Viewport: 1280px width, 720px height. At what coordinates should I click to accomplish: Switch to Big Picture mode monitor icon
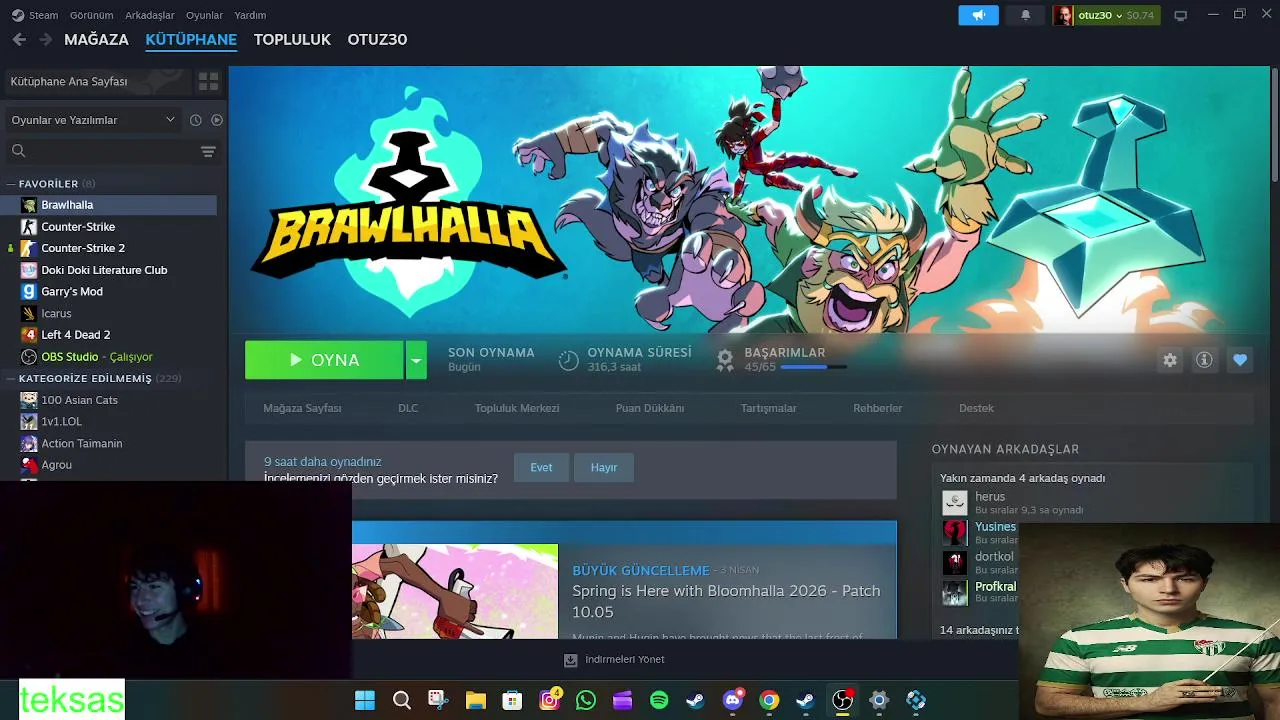(x=1180, y=15)
